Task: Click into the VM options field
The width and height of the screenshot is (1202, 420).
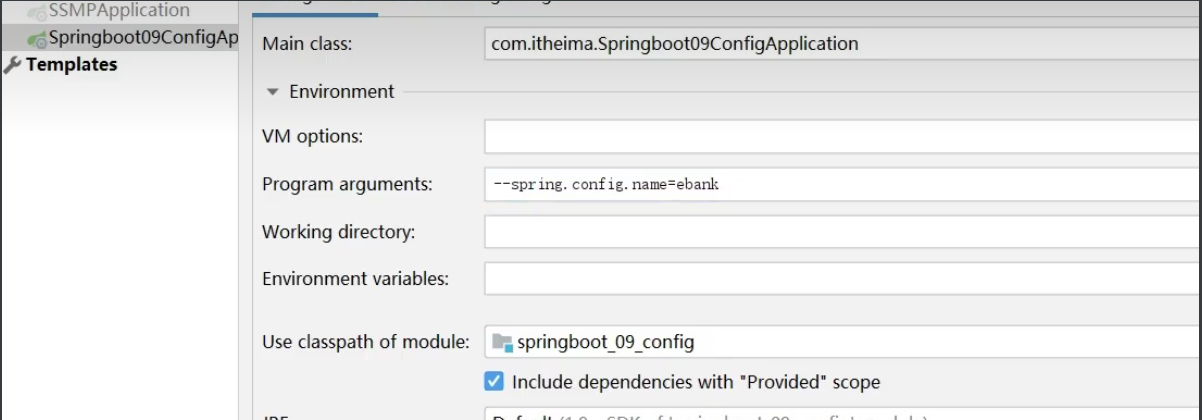Action: click(x=842, y=136)
